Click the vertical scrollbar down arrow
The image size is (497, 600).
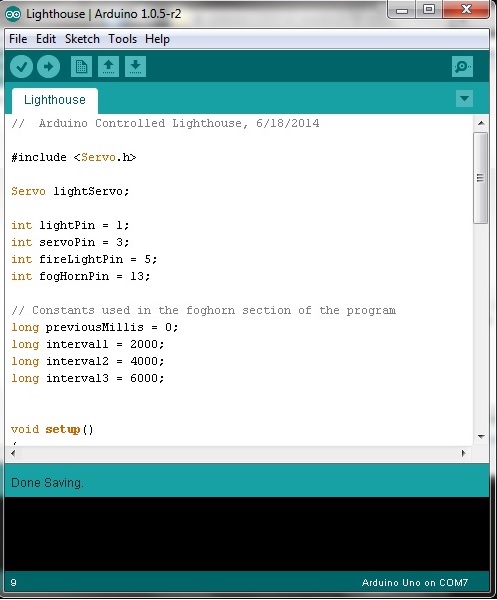click(481, 437)
